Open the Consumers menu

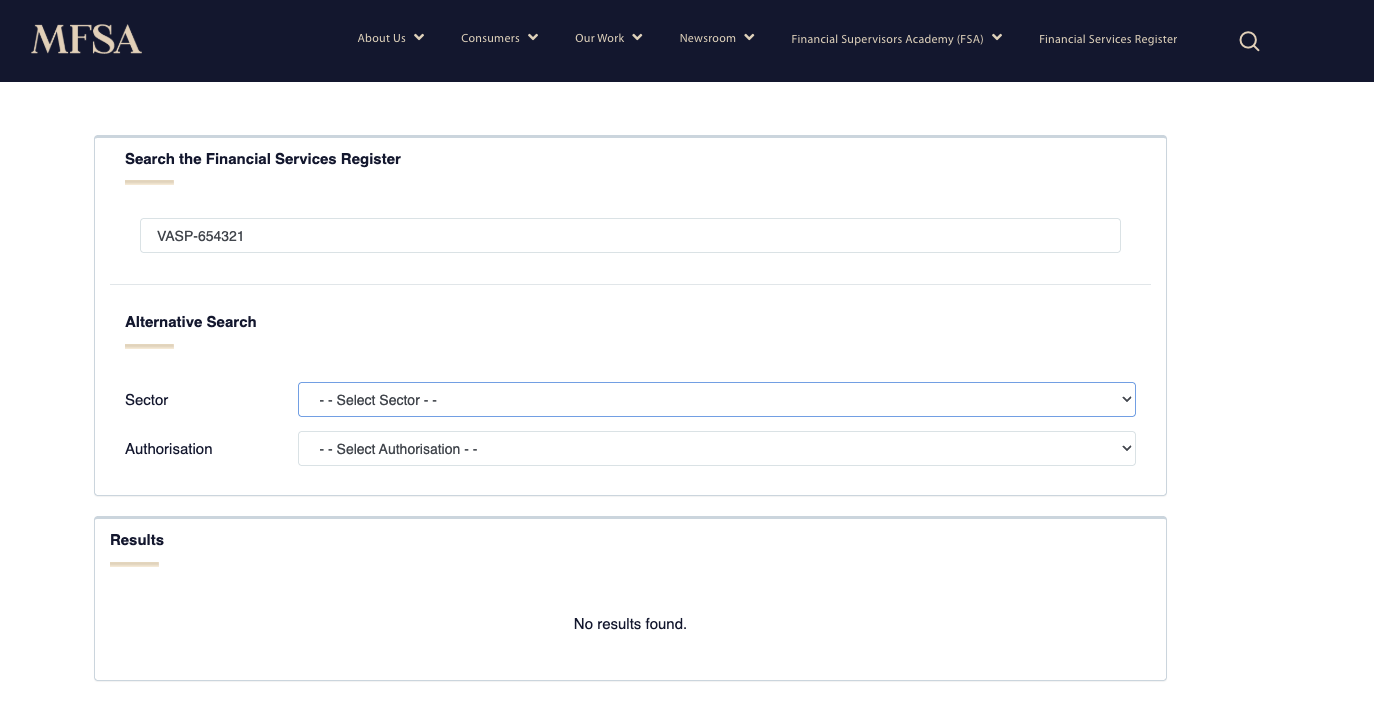pos(490,39)
